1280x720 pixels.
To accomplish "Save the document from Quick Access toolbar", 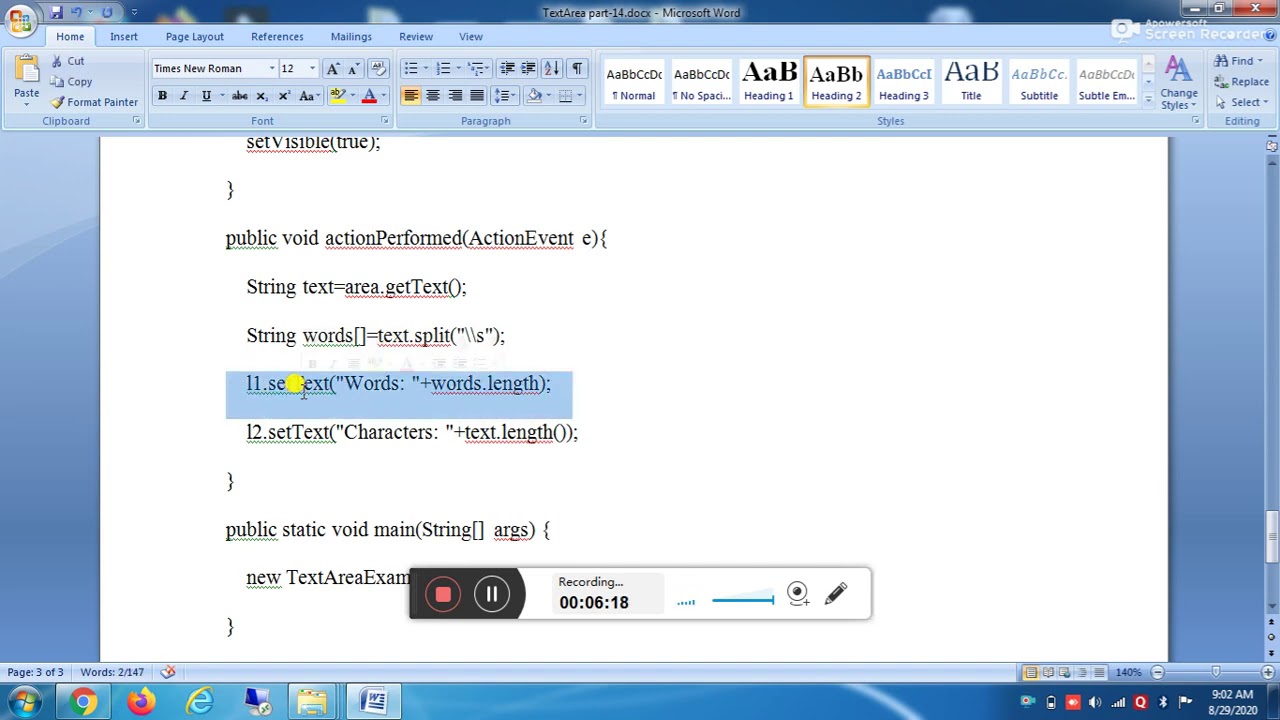I will point(56,12).
